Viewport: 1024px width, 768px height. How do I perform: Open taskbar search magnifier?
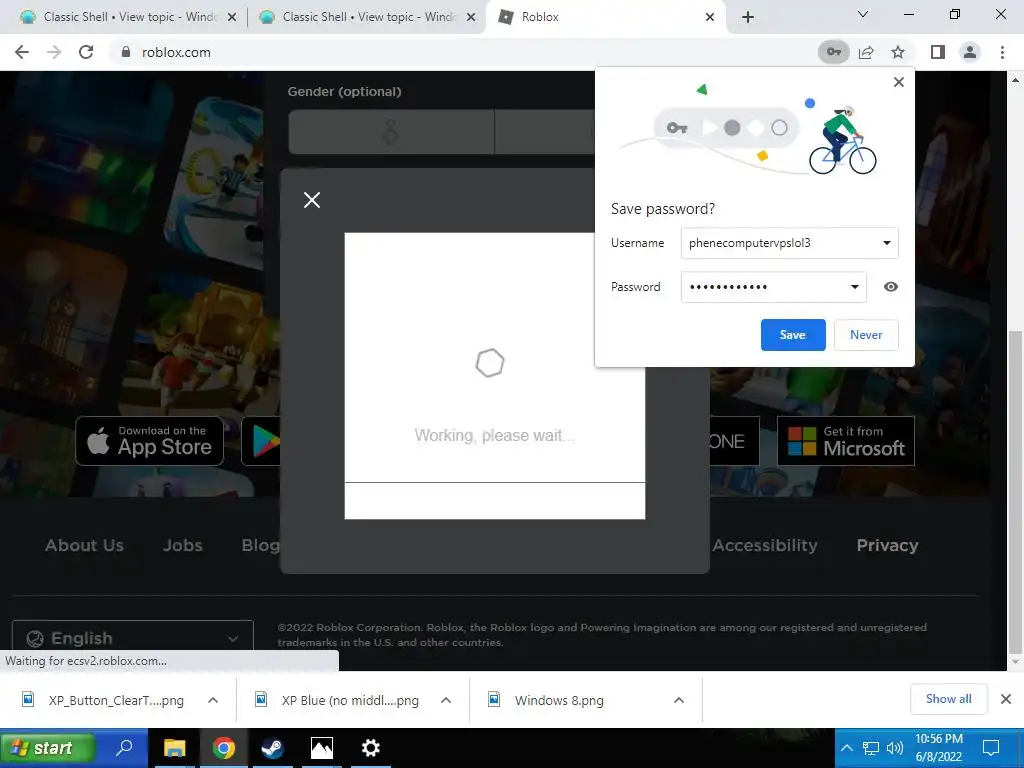coord(124,748)
